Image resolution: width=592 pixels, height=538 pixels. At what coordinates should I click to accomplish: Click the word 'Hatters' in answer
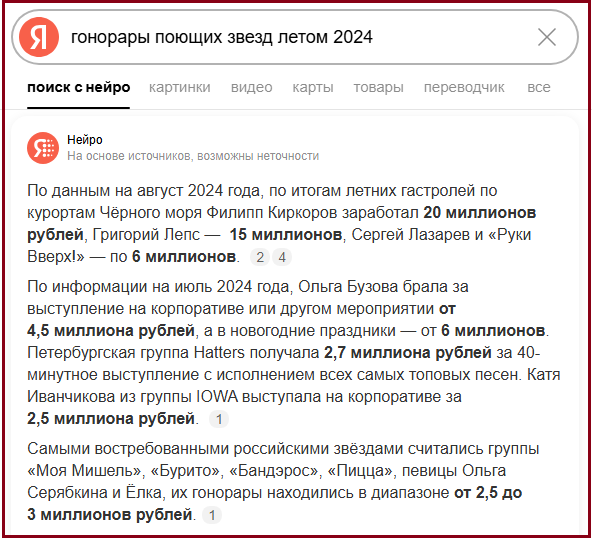[x=219, y=353]
